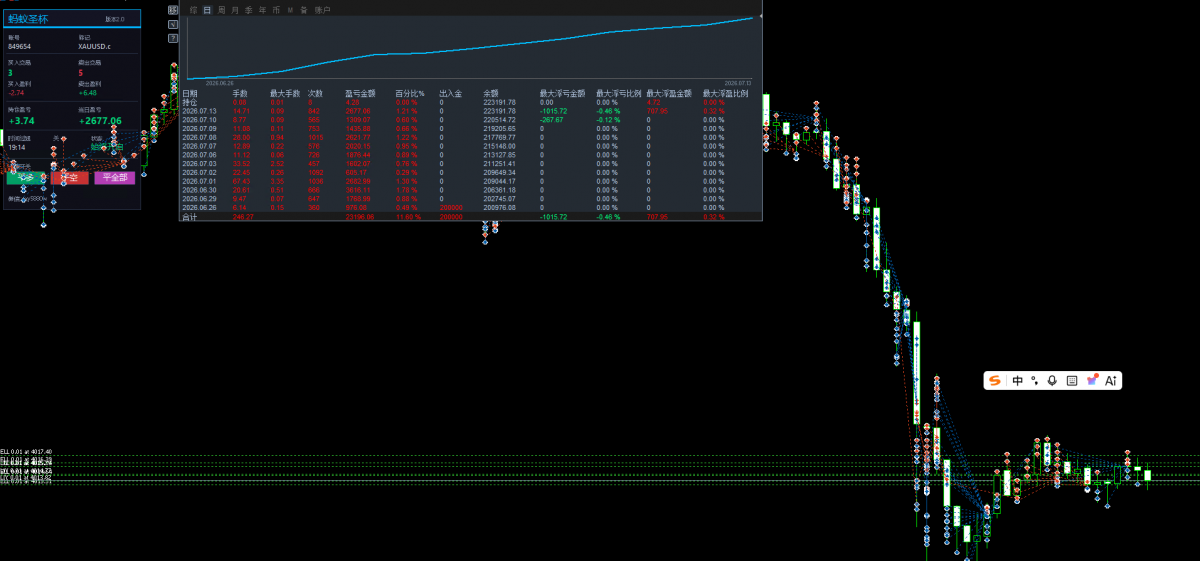This screenshot has width=1200, height=561.
Task: Click the 蚂蚁圣杯 panel title
Action: click(x=28, y=19)
